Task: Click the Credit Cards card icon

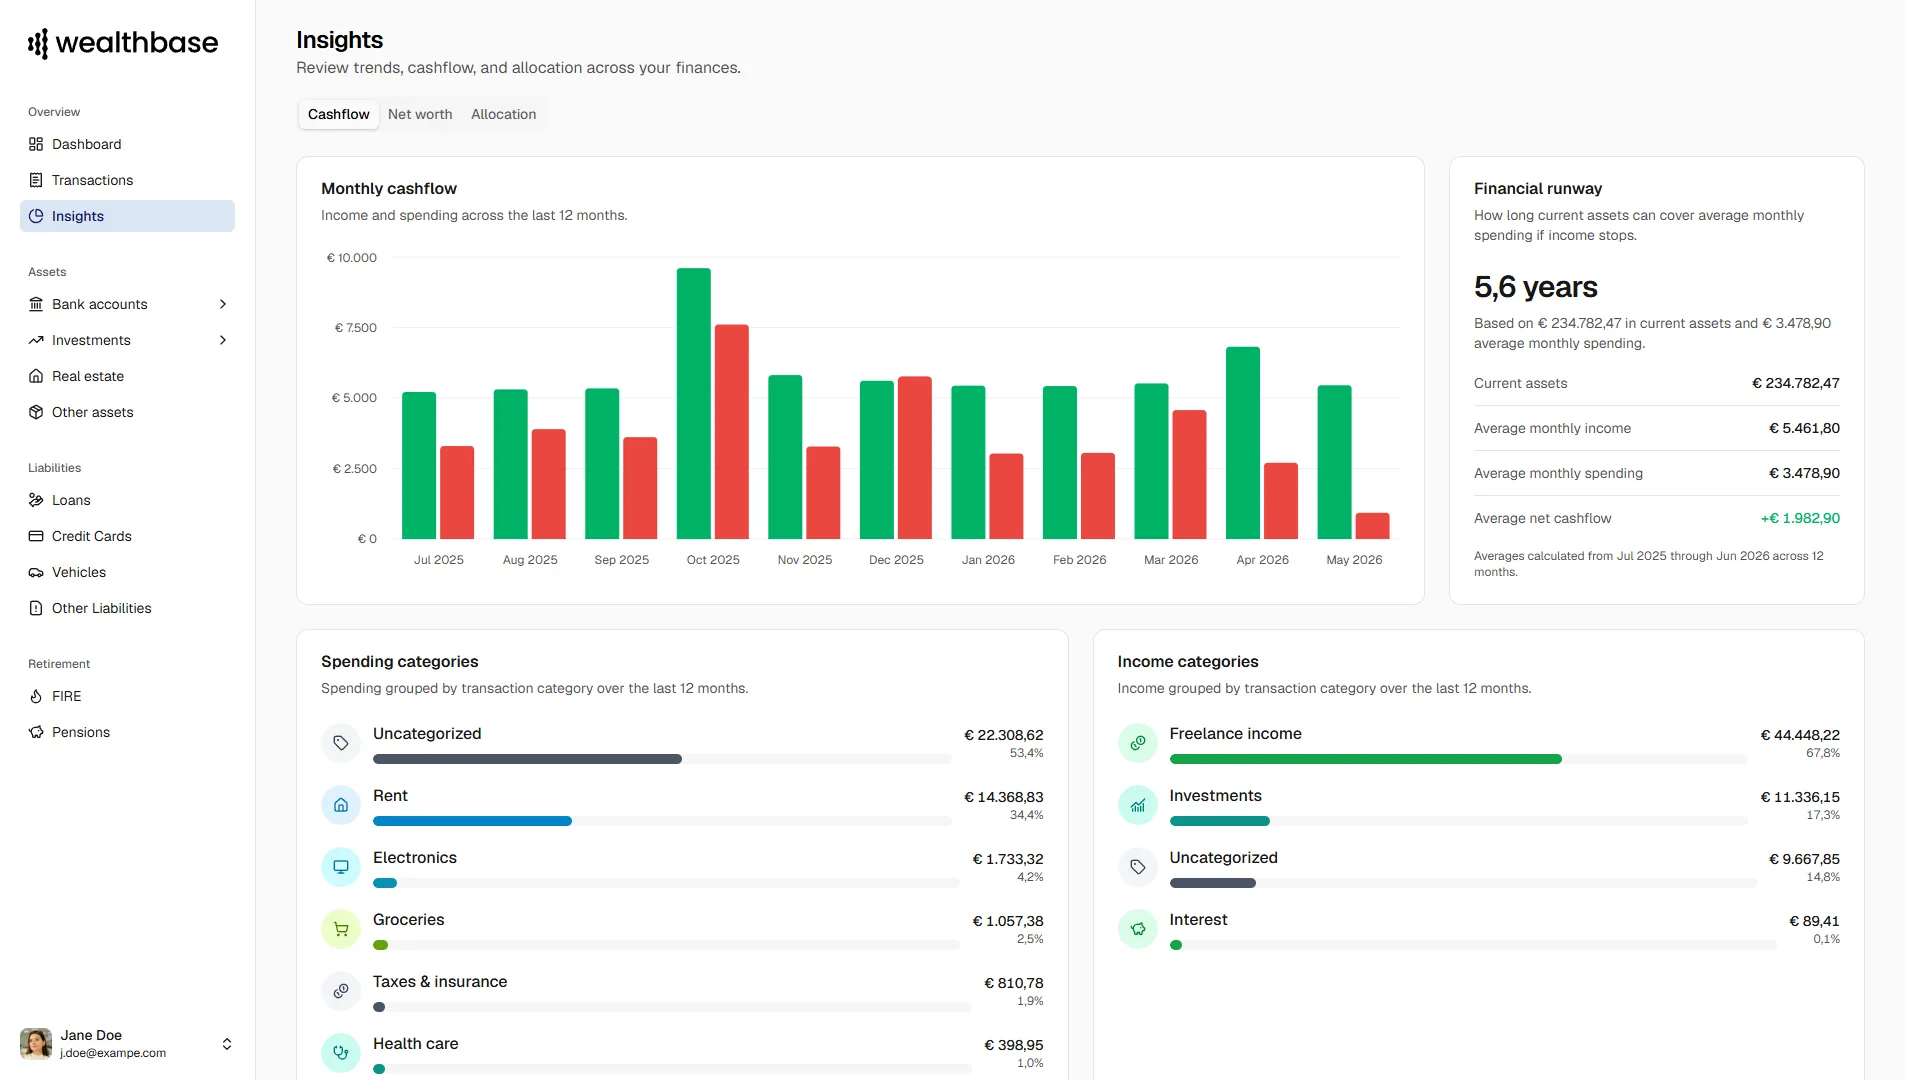Action: tap(36, 536)
